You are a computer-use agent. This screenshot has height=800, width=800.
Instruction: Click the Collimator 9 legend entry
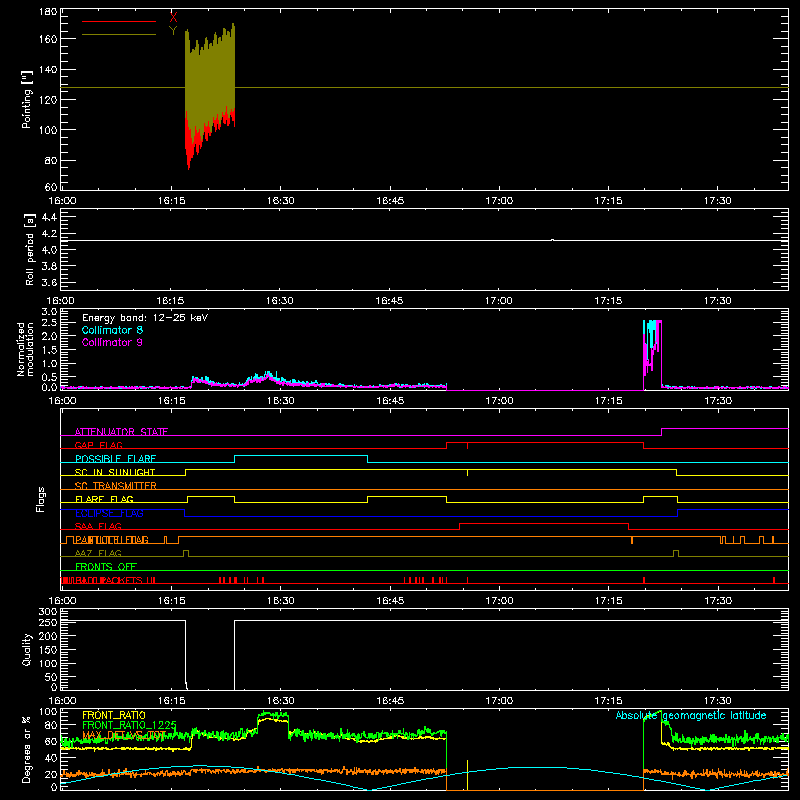(112, 342)
